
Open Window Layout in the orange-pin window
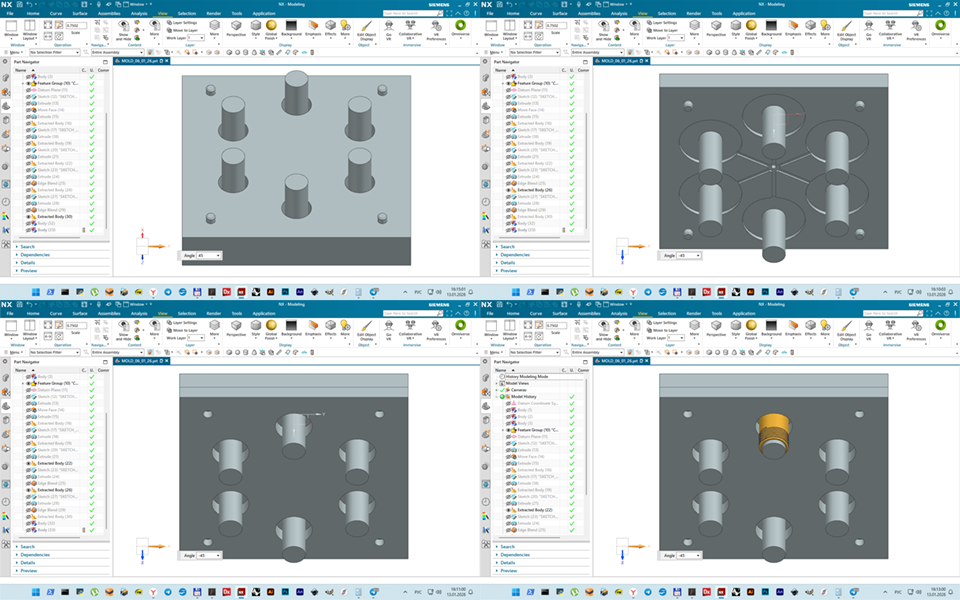point(509,329)
